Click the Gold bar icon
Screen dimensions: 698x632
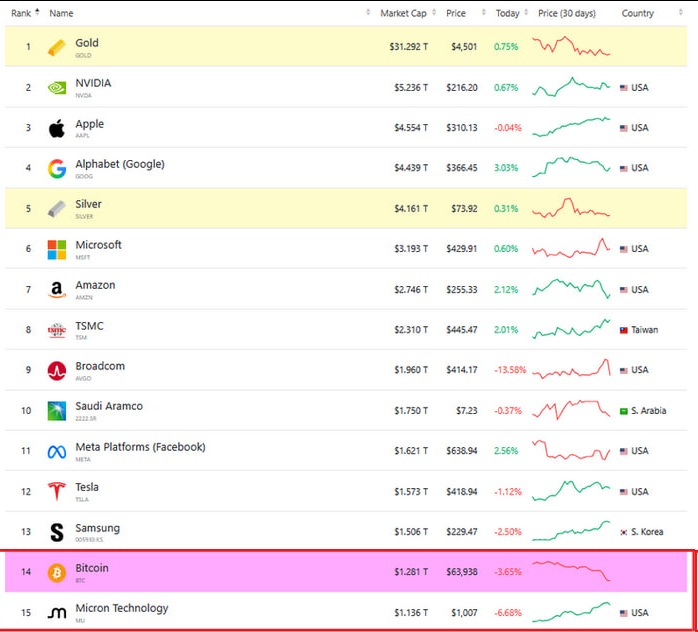tap(57, 47)
